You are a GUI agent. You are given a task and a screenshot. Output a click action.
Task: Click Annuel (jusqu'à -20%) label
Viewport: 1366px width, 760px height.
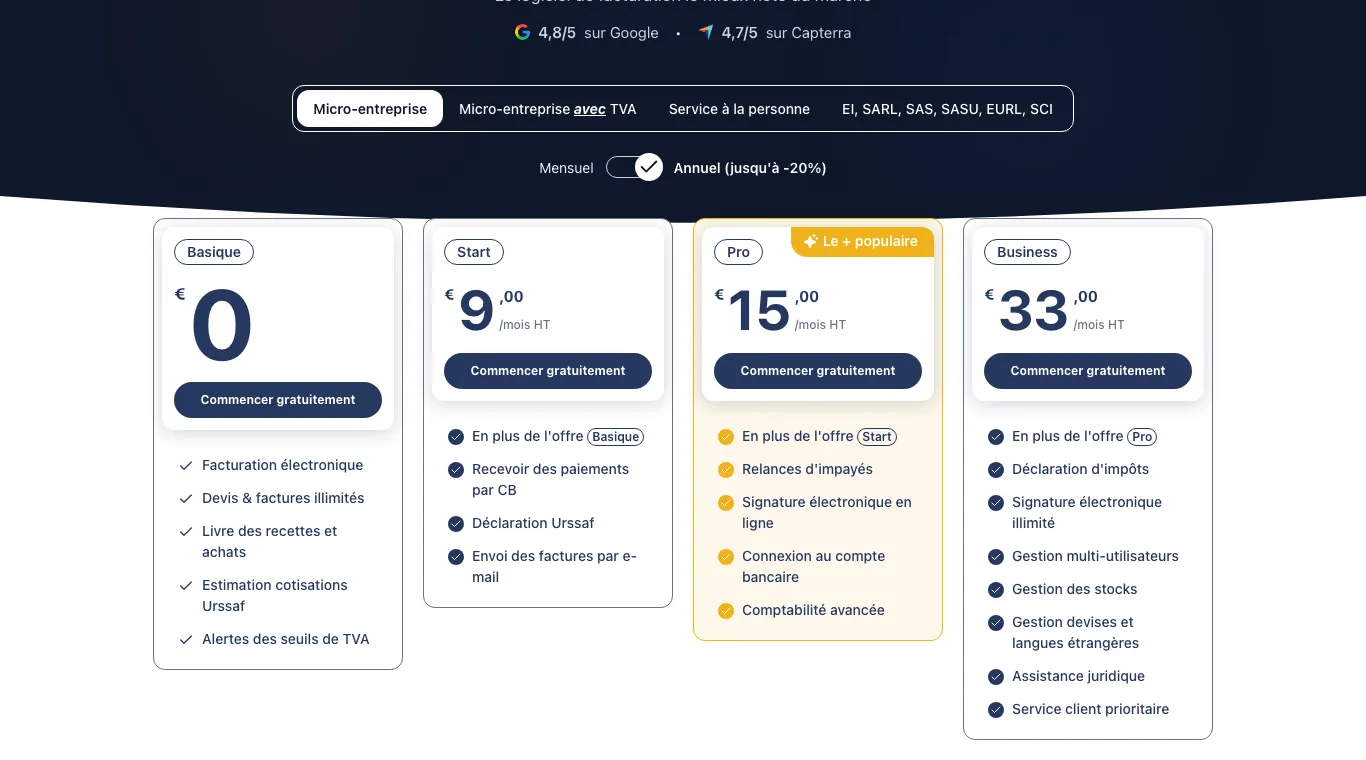[750, 168]
